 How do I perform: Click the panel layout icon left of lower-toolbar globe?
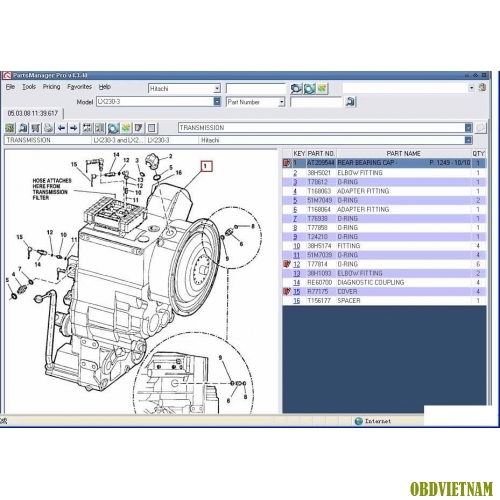coord(100,128)
